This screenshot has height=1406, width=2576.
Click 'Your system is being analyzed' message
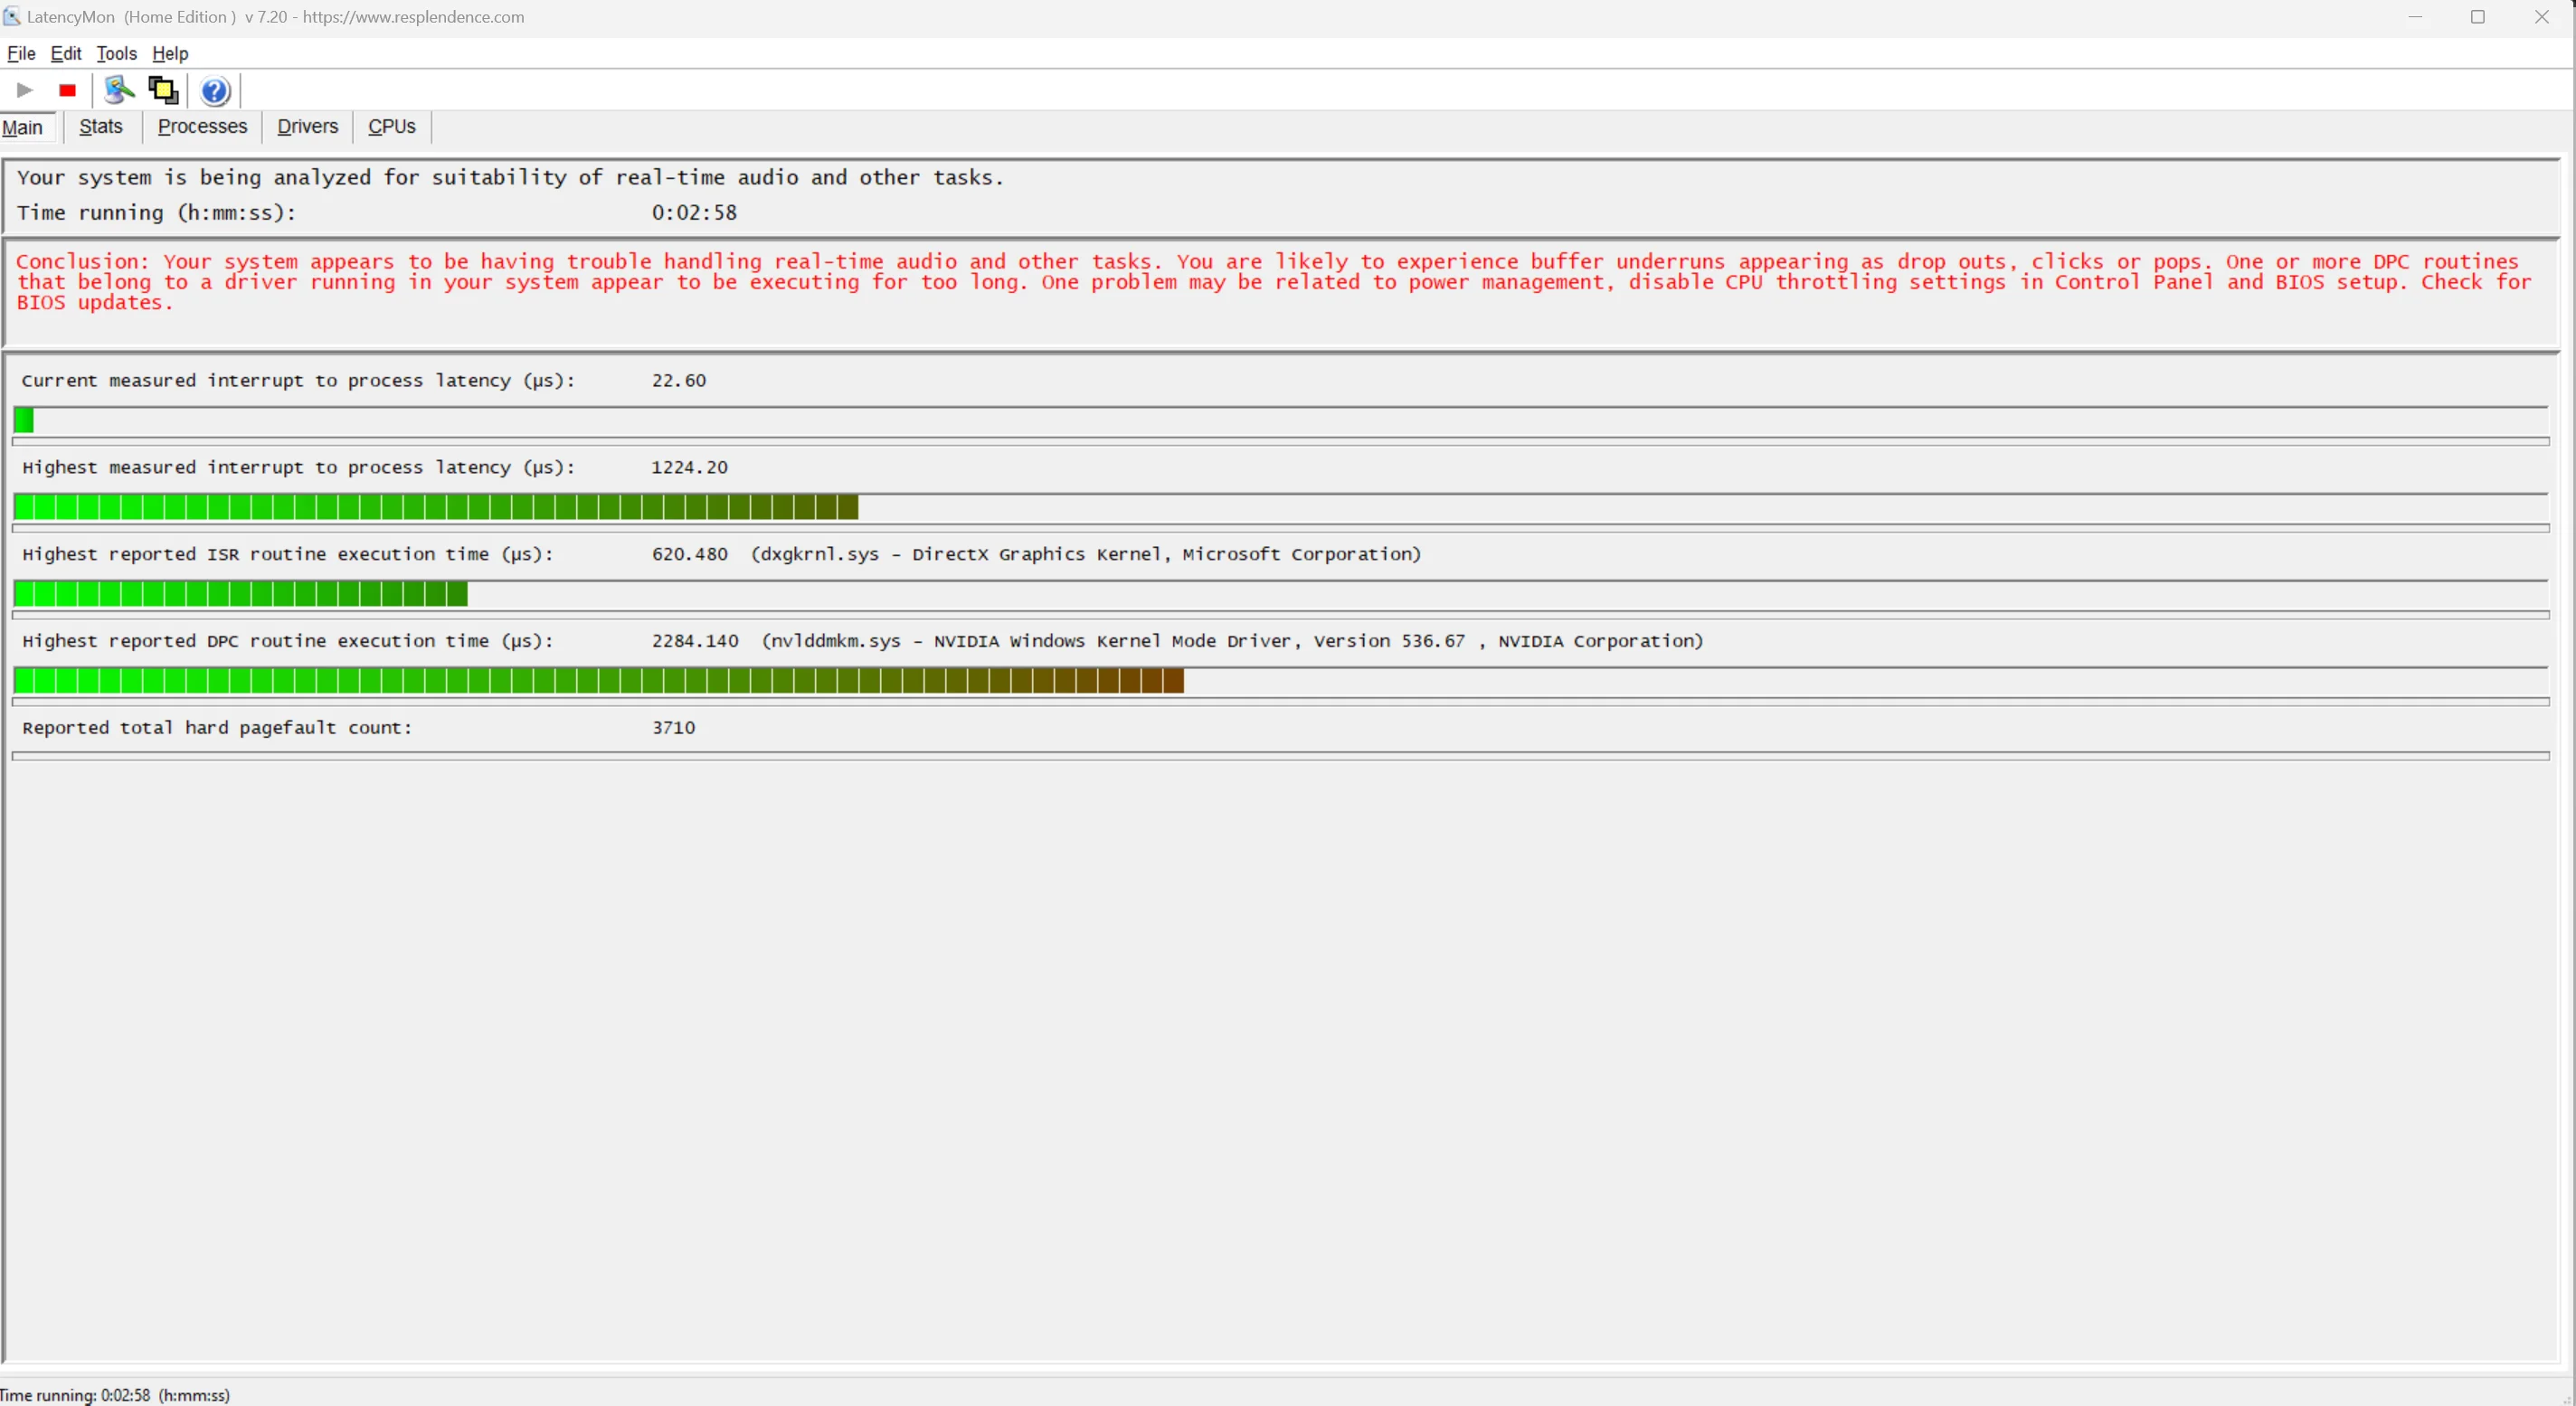point(510,177)
